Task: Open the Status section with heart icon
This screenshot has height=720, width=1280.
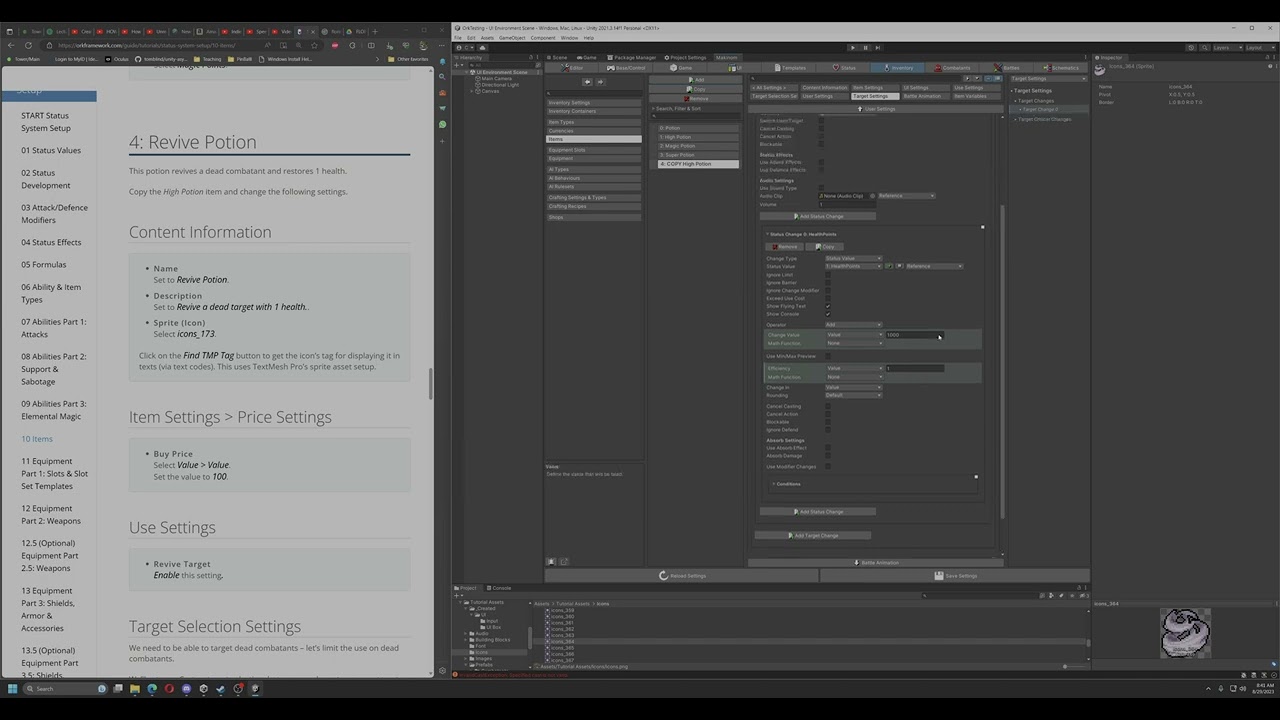Action: (x=844, y=68)
